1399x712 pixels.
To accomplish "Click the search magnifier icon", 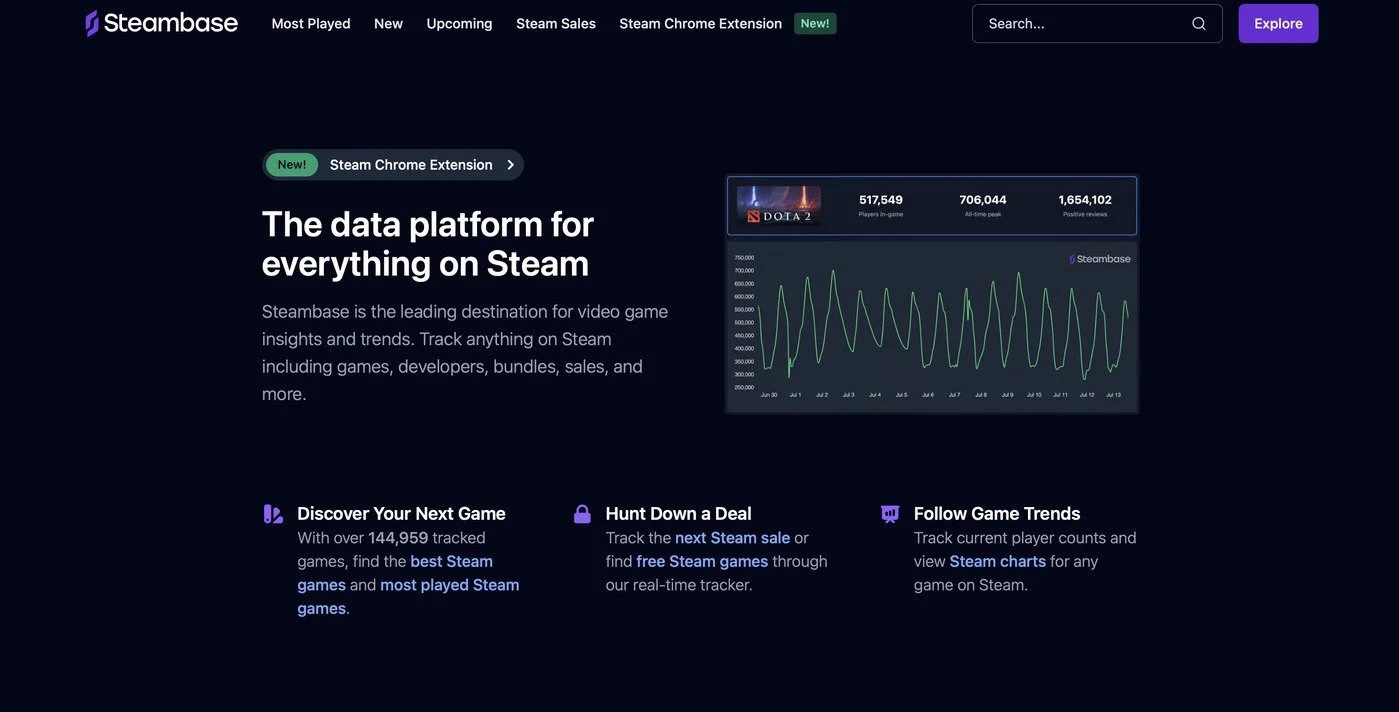I will 1198,24.
